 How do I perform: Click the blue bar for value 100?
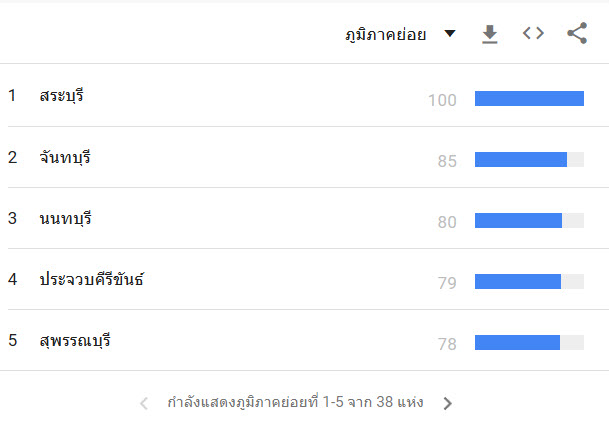(529, 98)
